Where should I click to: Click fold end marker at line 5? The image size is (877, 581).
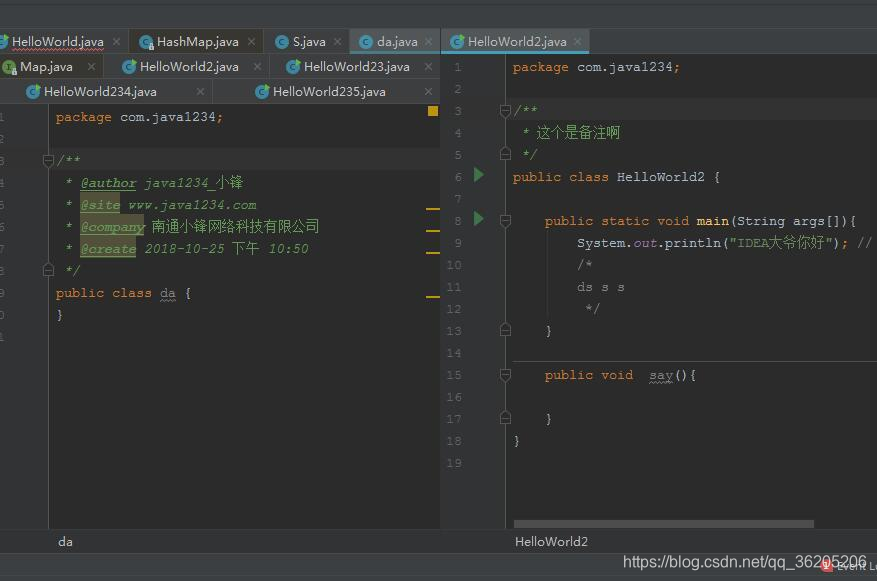tap(505, 154)
